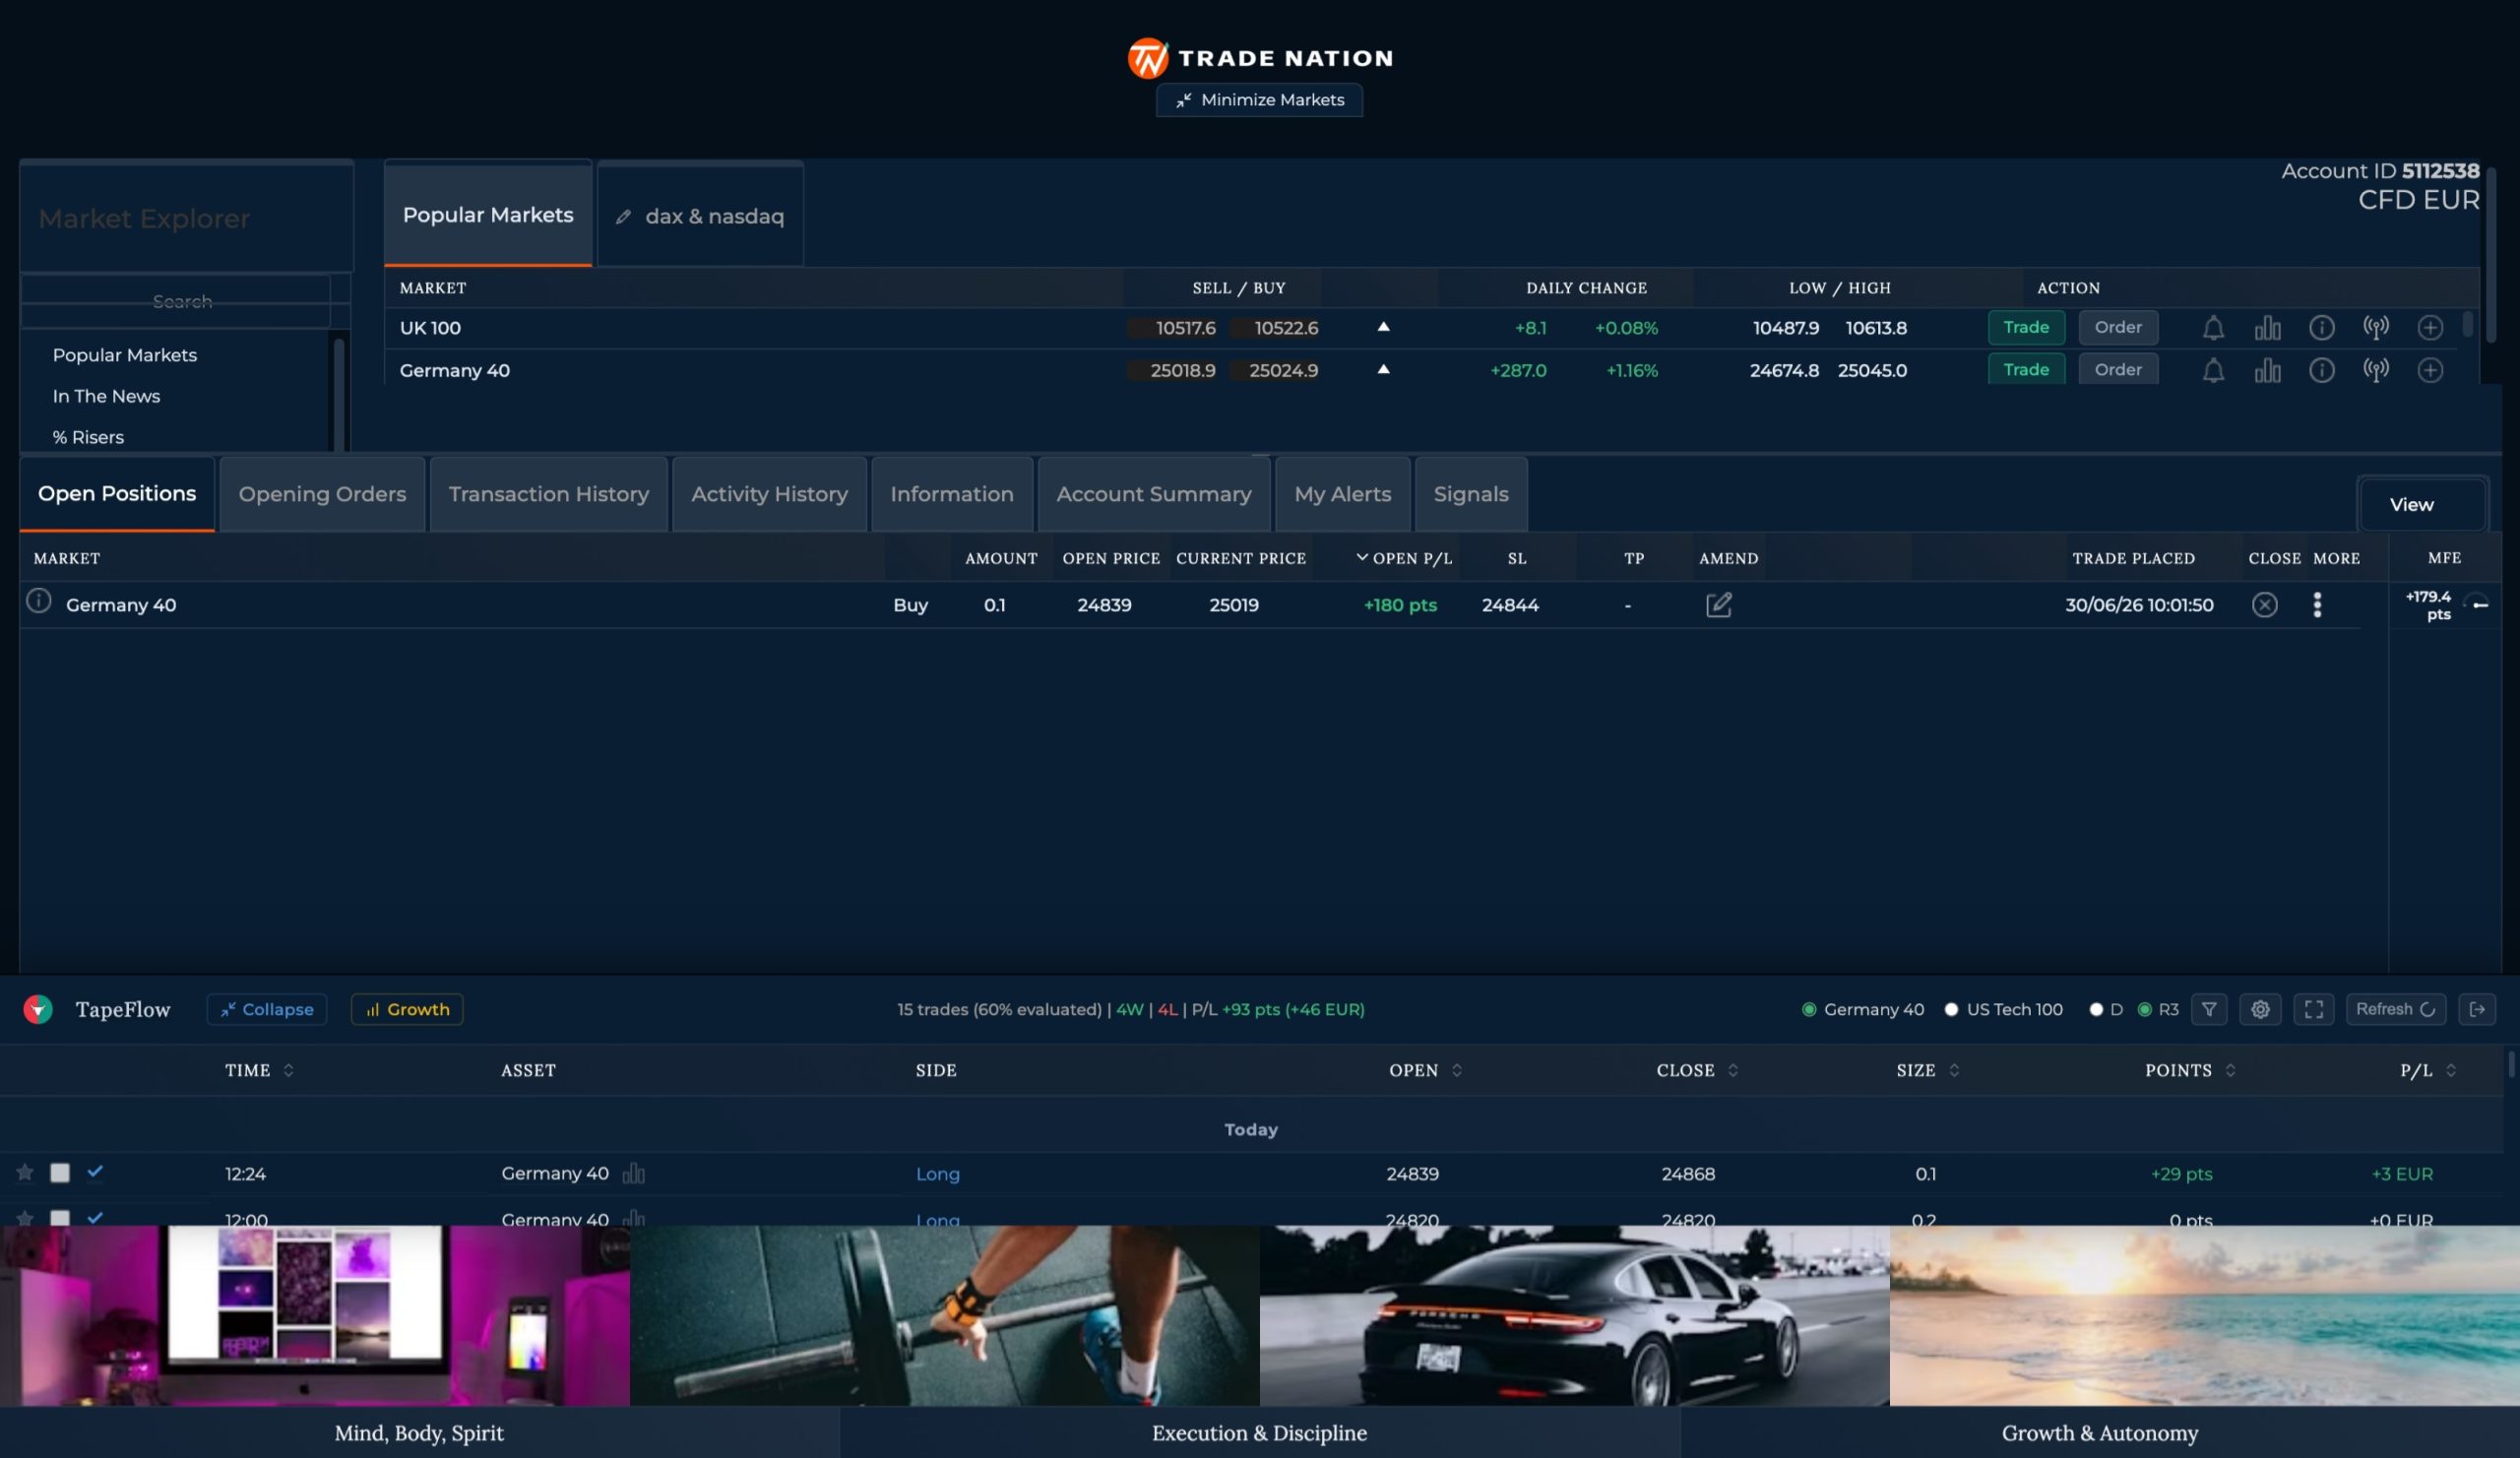2520x1458 pixels.
Task: Star the 12:24 Germany 40 trade
Action: [x=25, y=1172]
